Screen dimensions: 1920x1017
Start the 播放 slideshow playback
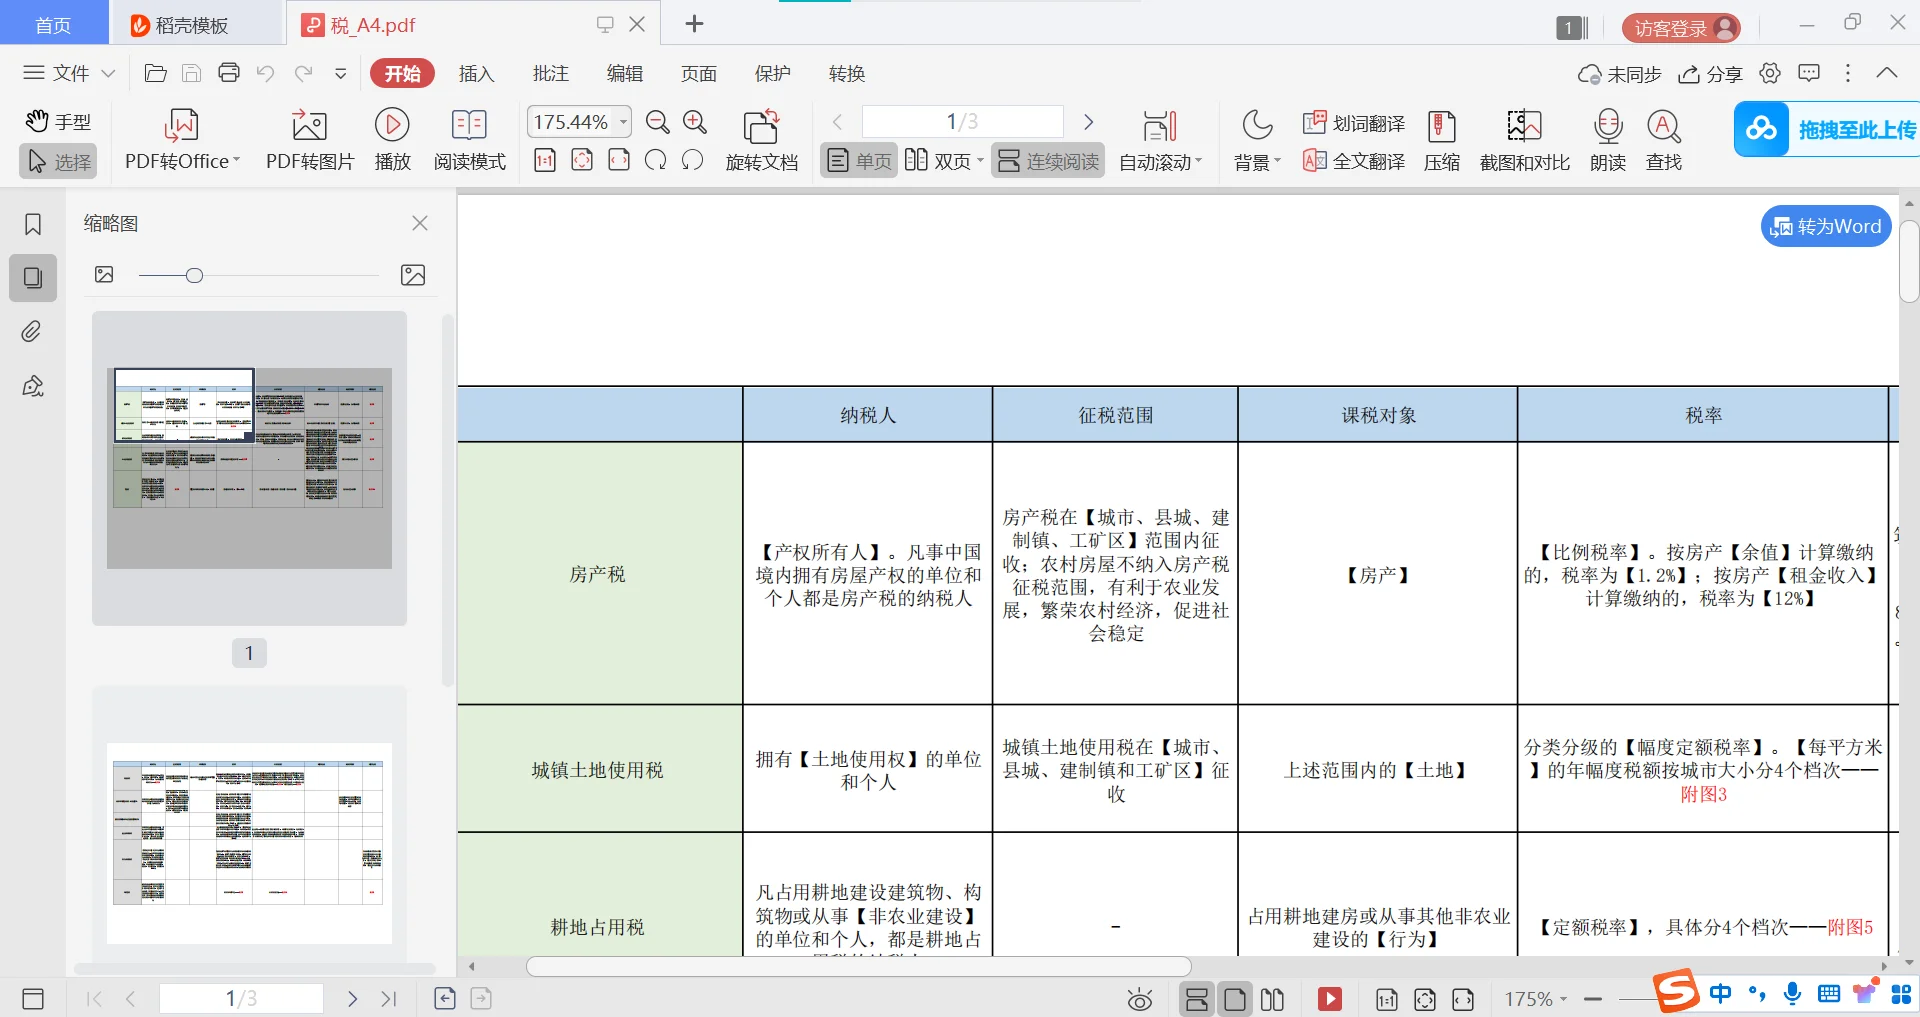392,140
